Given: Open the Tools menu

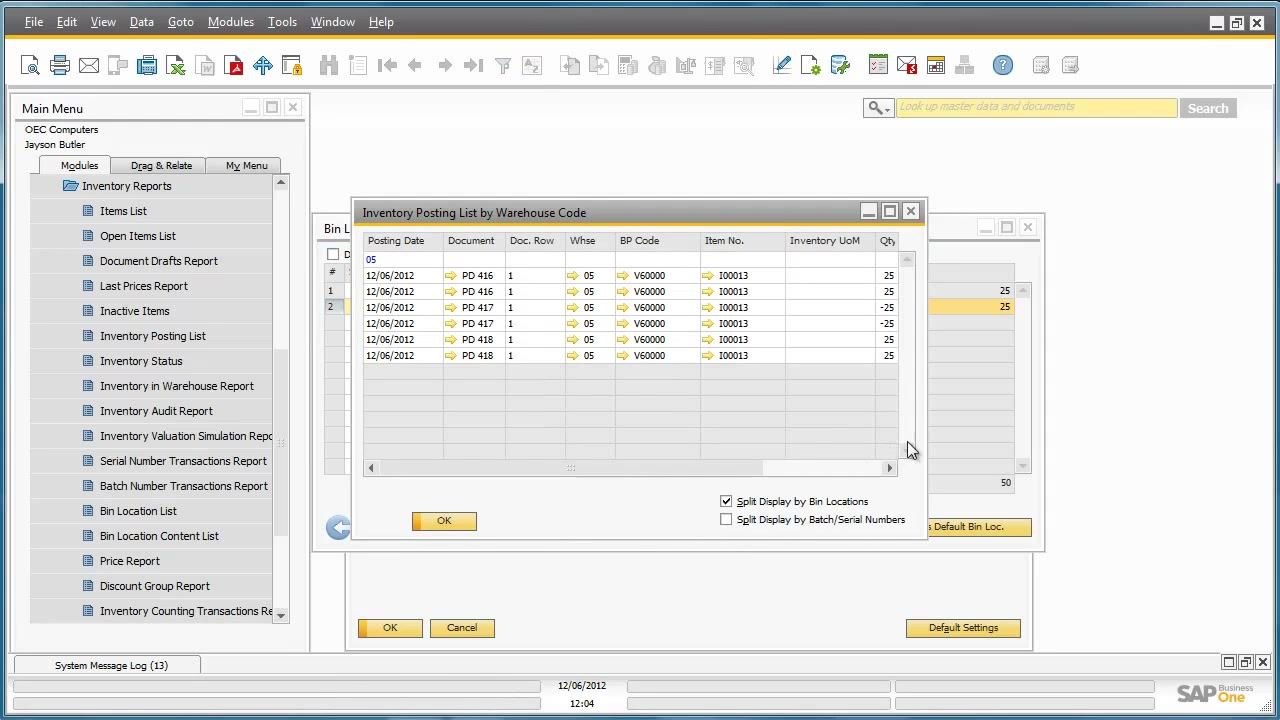Looking at the screenshot, I should pyautogui.click(x=282, y=22).
